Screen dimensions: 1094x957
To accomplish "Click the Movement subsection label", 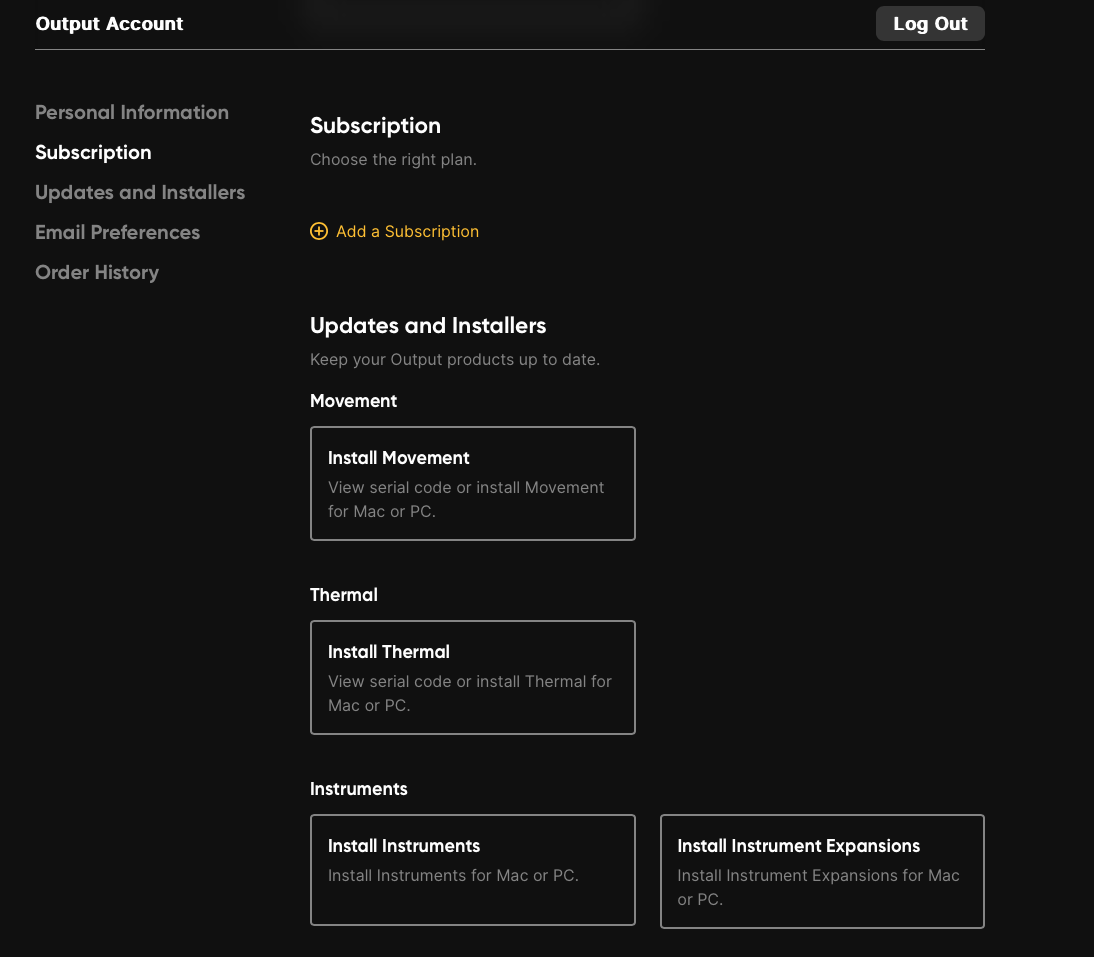I will [x=354, y=401].
